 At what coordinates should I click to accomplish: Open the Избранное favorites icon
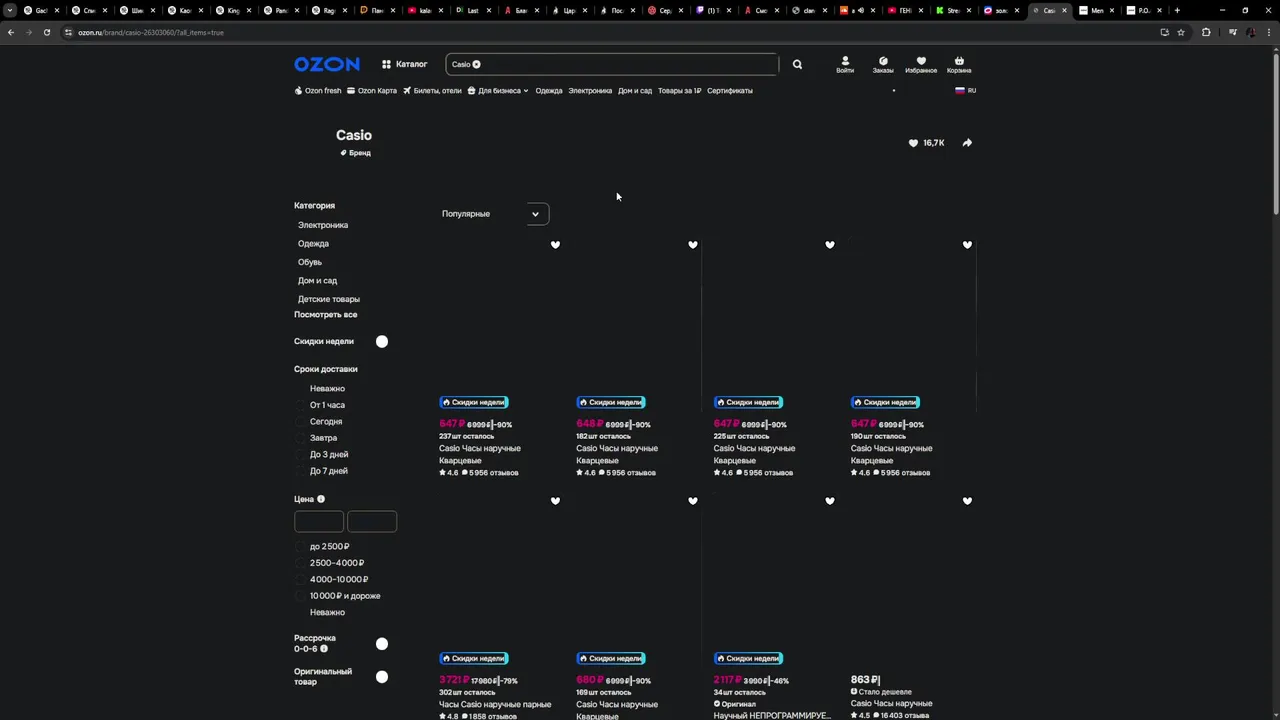coord(921,64)
